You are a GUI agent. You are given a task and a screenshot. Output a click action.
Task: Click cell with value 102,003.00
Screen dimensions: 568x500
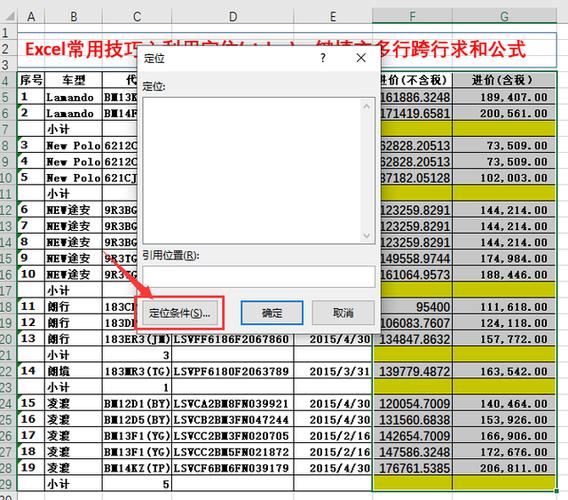tap(504, 178)
